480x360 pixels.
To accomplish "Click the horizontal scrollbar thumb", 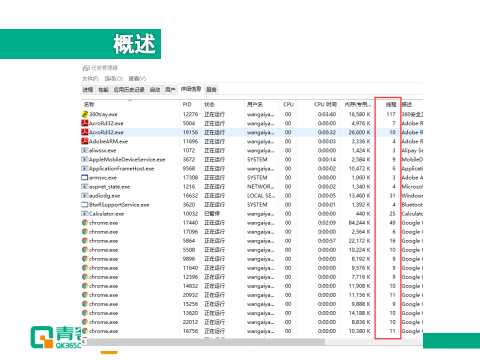I will coord(206,342).
